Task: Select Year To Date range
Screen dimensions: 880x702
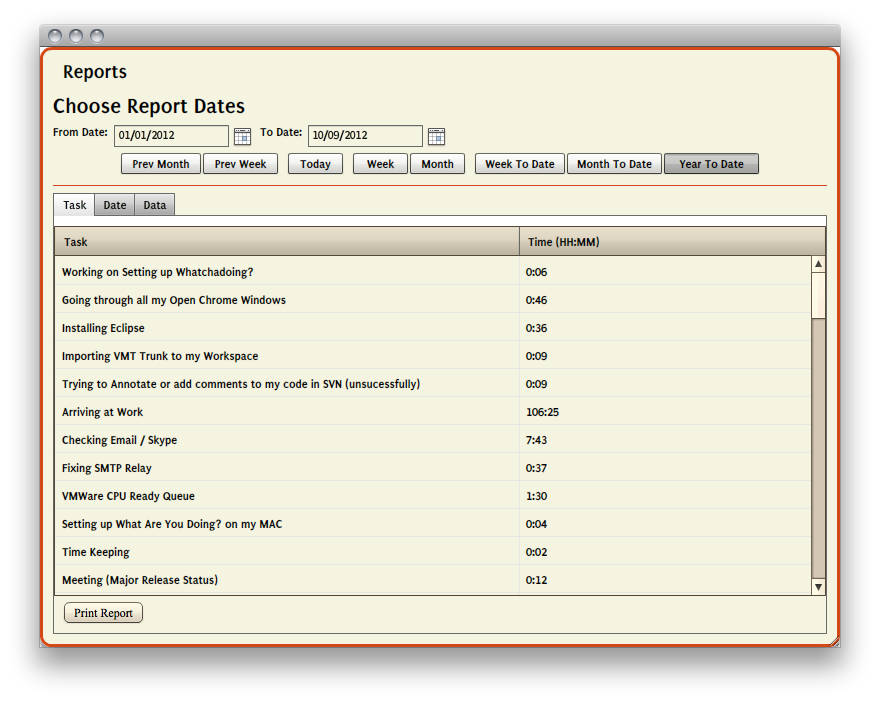Action: click(x=711, y=164)
